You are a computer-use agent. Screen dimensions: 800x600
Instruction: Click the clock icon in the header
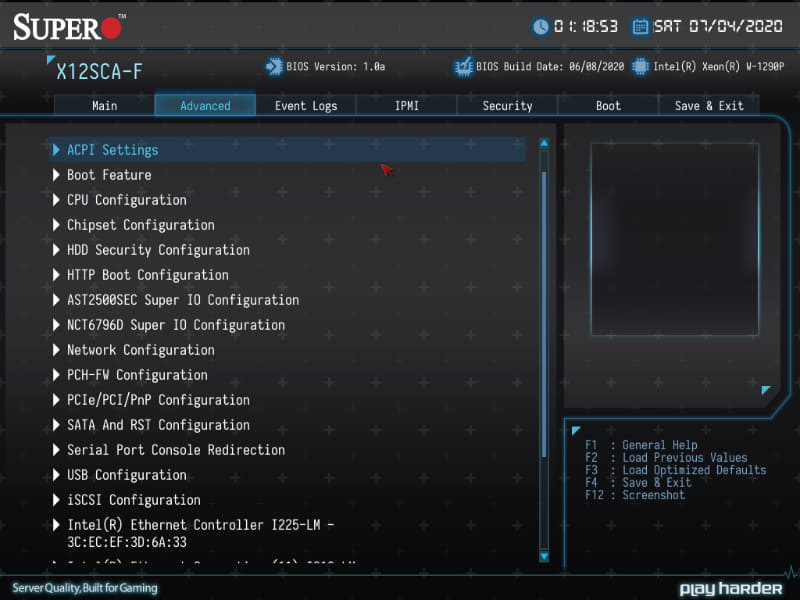click(541, 26)
